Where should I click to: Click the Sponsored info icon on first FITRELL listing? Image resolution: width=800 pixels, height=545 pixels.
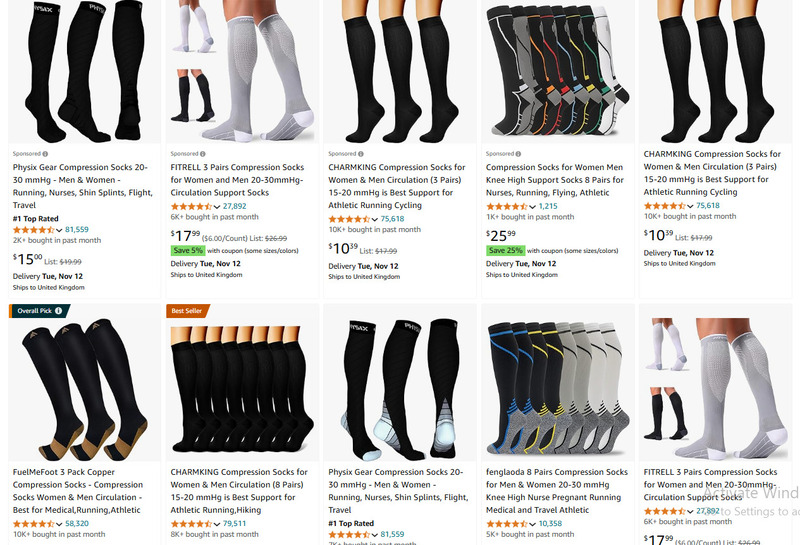pos(203,154)
